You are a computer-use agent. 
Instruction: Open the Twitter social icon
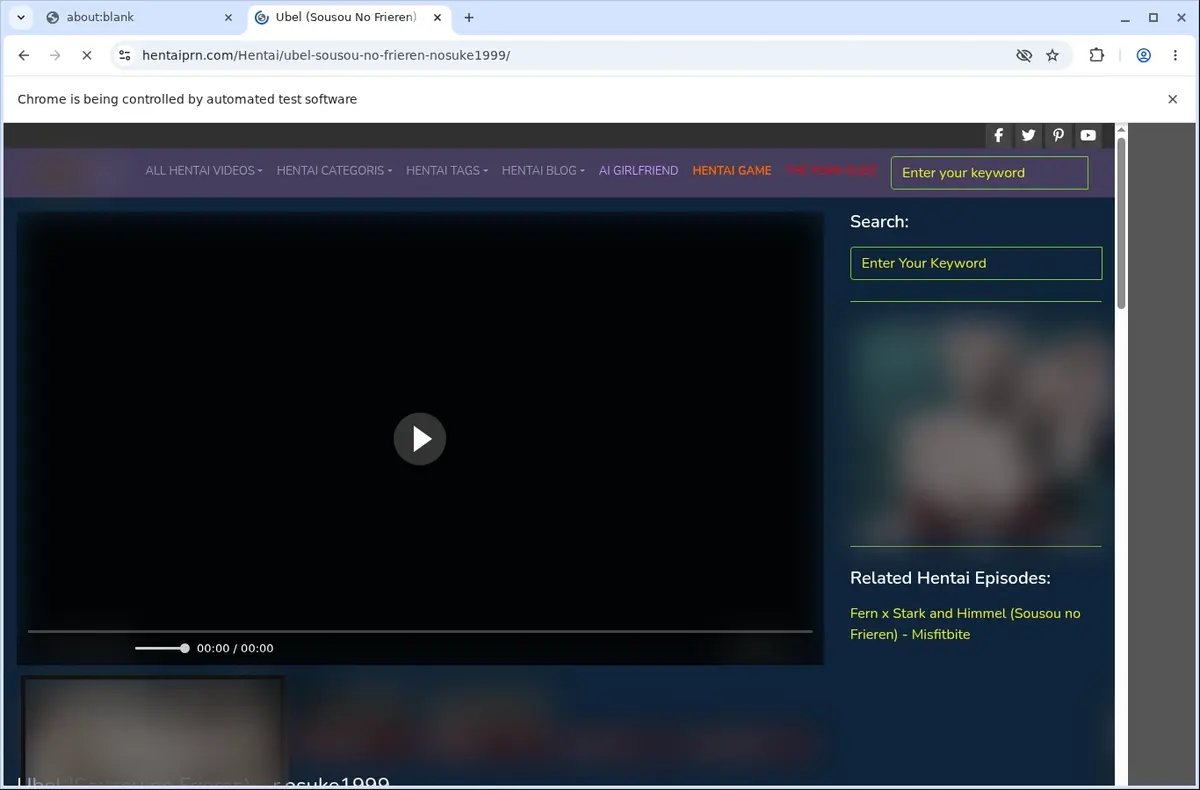coord(1028,135)
